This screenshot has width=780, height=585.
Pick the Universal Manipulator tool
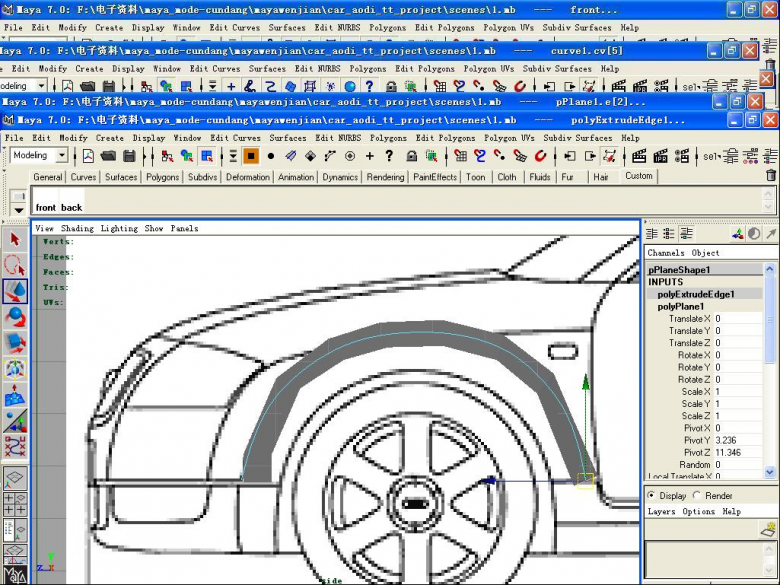pyautogui.click(x=15, y=369)
